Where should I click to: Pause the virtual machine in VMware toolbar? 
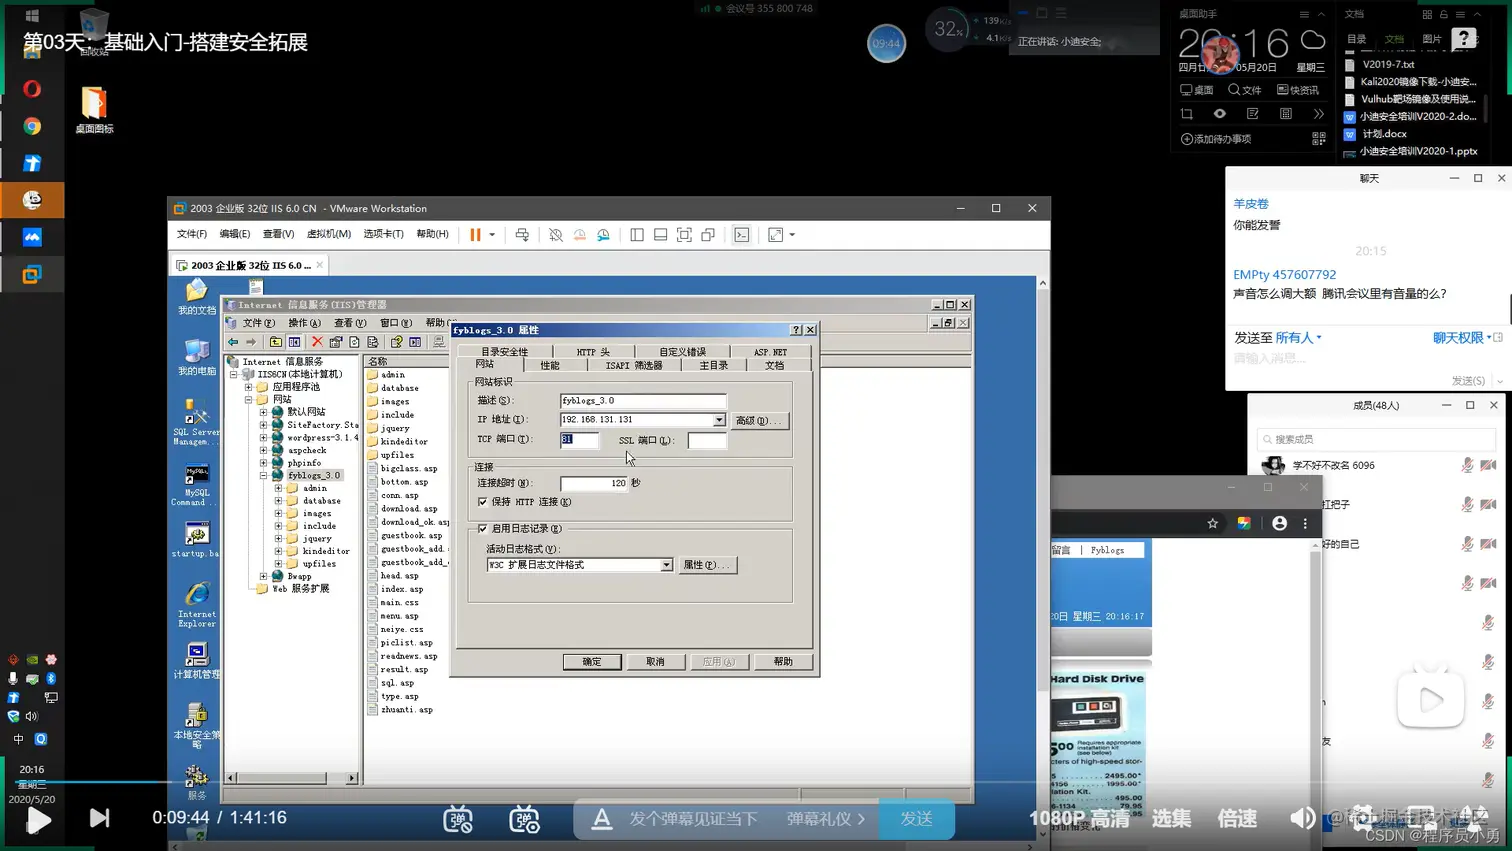[475, 235]
